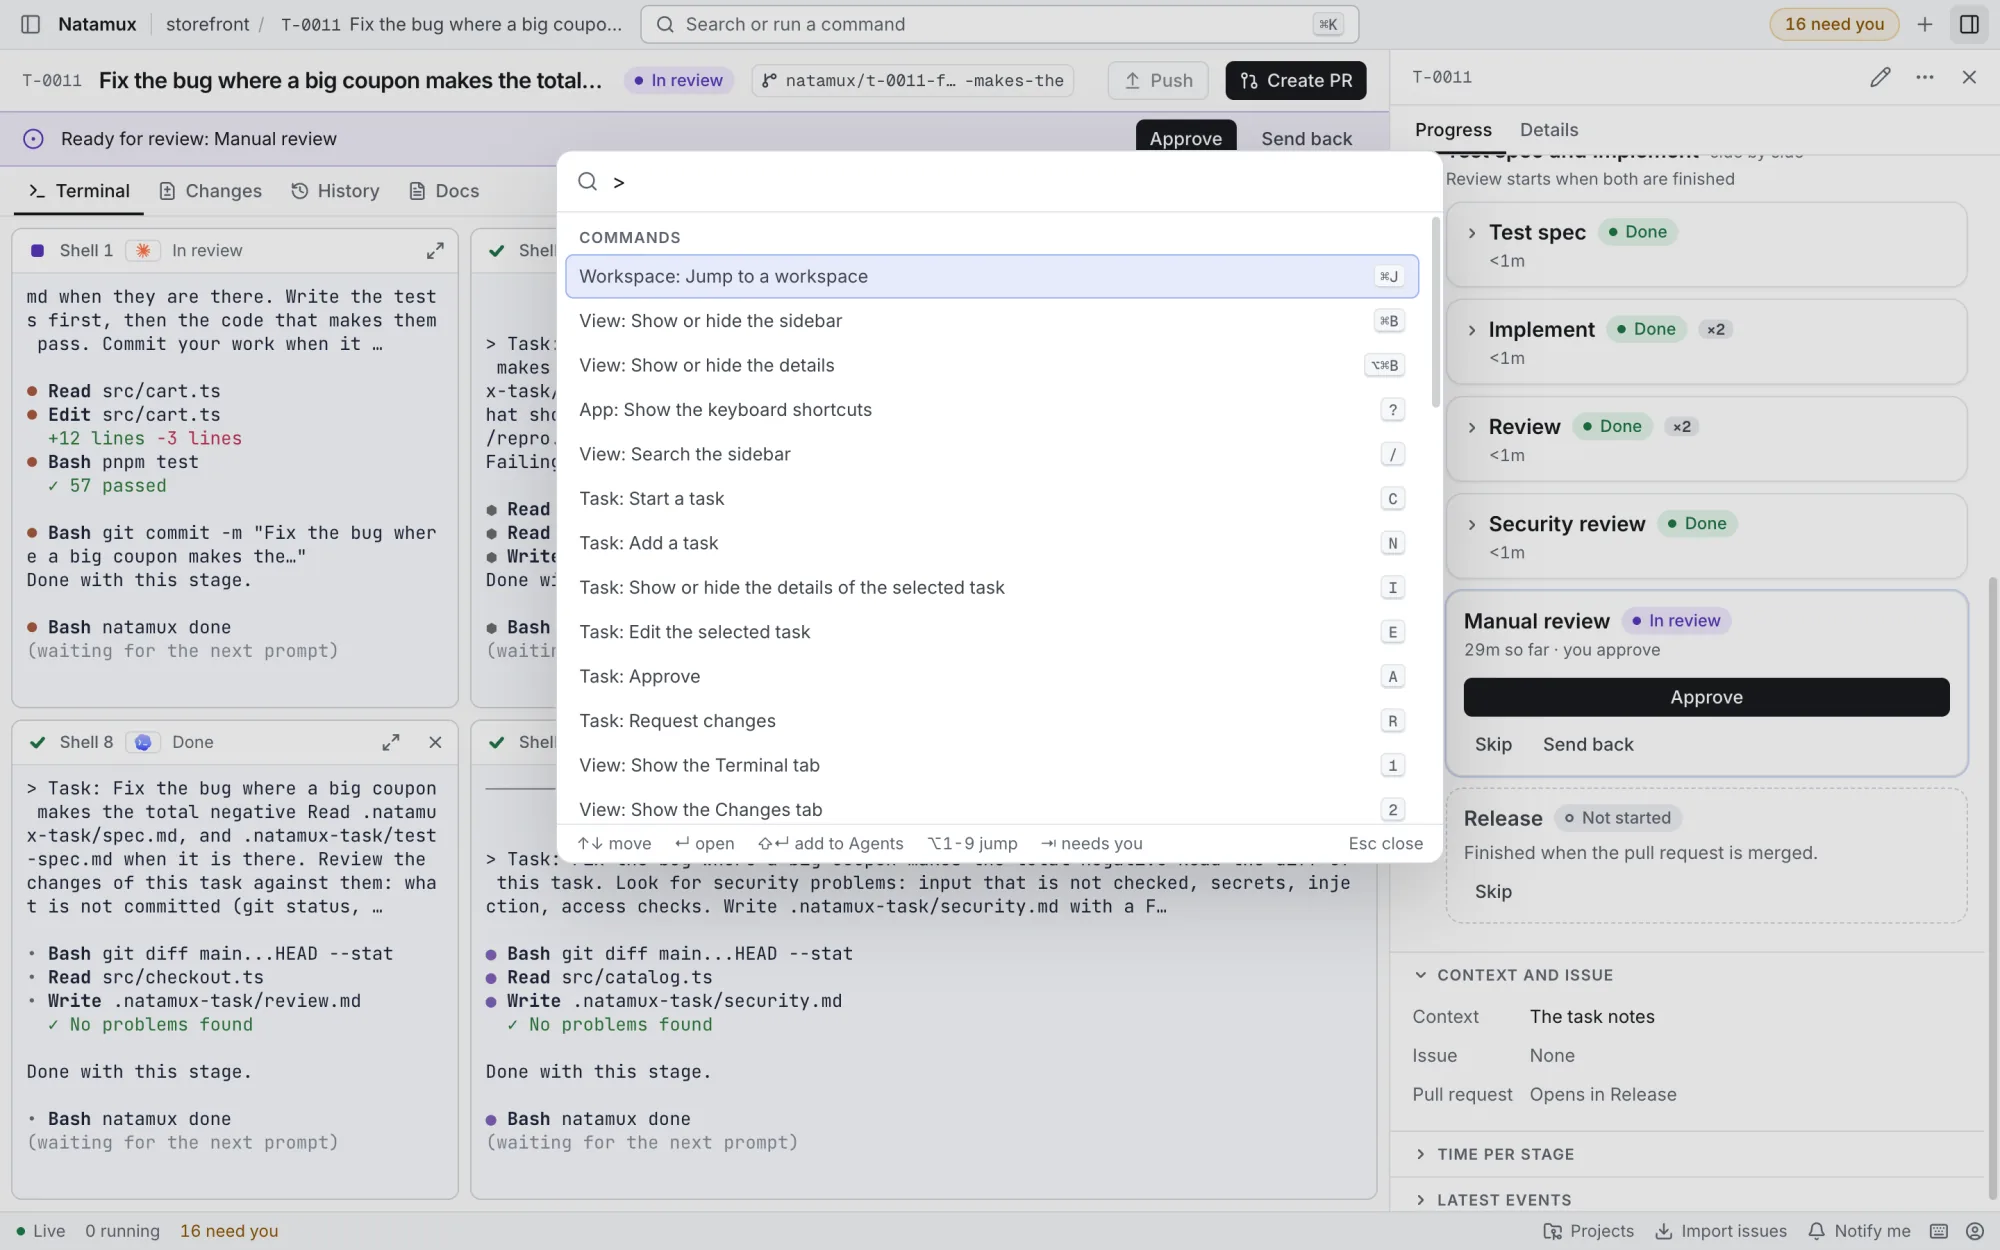
Task: Click the account icon in status bar
Action: point(1974,1231)
